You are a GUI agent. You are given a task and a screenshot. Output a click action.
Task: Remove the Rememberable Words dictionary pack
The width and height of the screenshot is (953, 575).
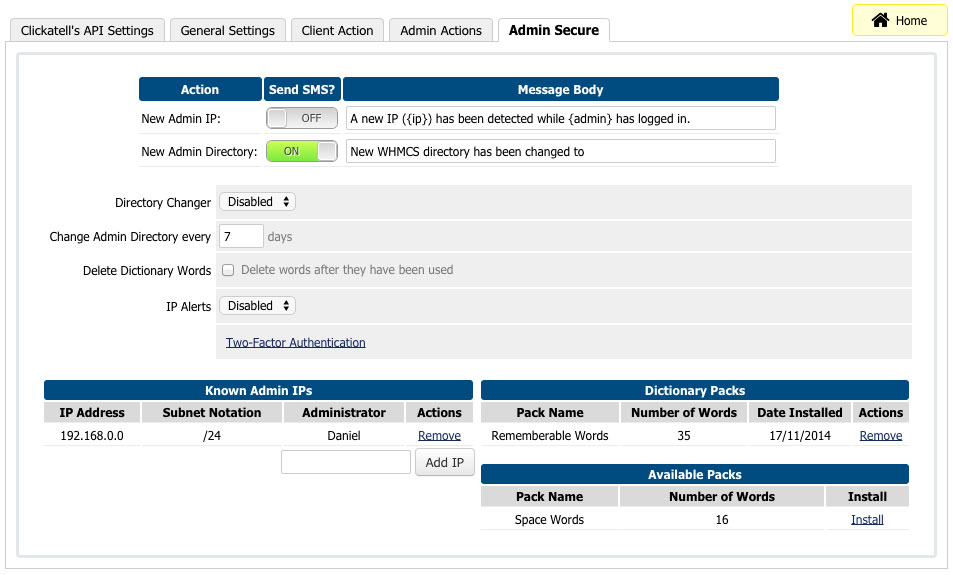tap(880, 436)
